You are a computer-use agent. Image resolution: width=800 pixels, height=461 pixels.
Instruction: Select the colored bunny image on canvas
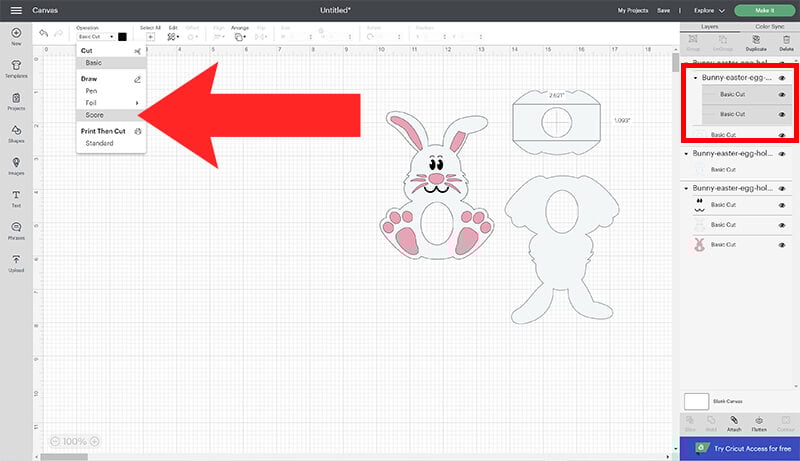pyautogui.click(x=437, y=186)
